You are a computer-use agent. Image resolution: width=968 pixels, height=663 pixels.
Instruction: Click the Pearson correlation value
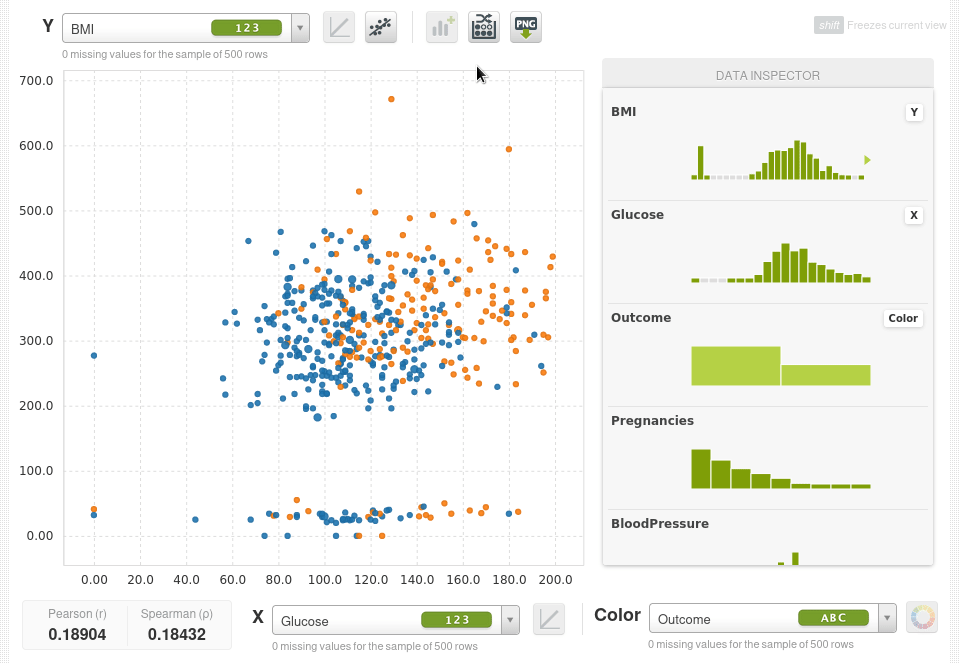click(77, 634)
